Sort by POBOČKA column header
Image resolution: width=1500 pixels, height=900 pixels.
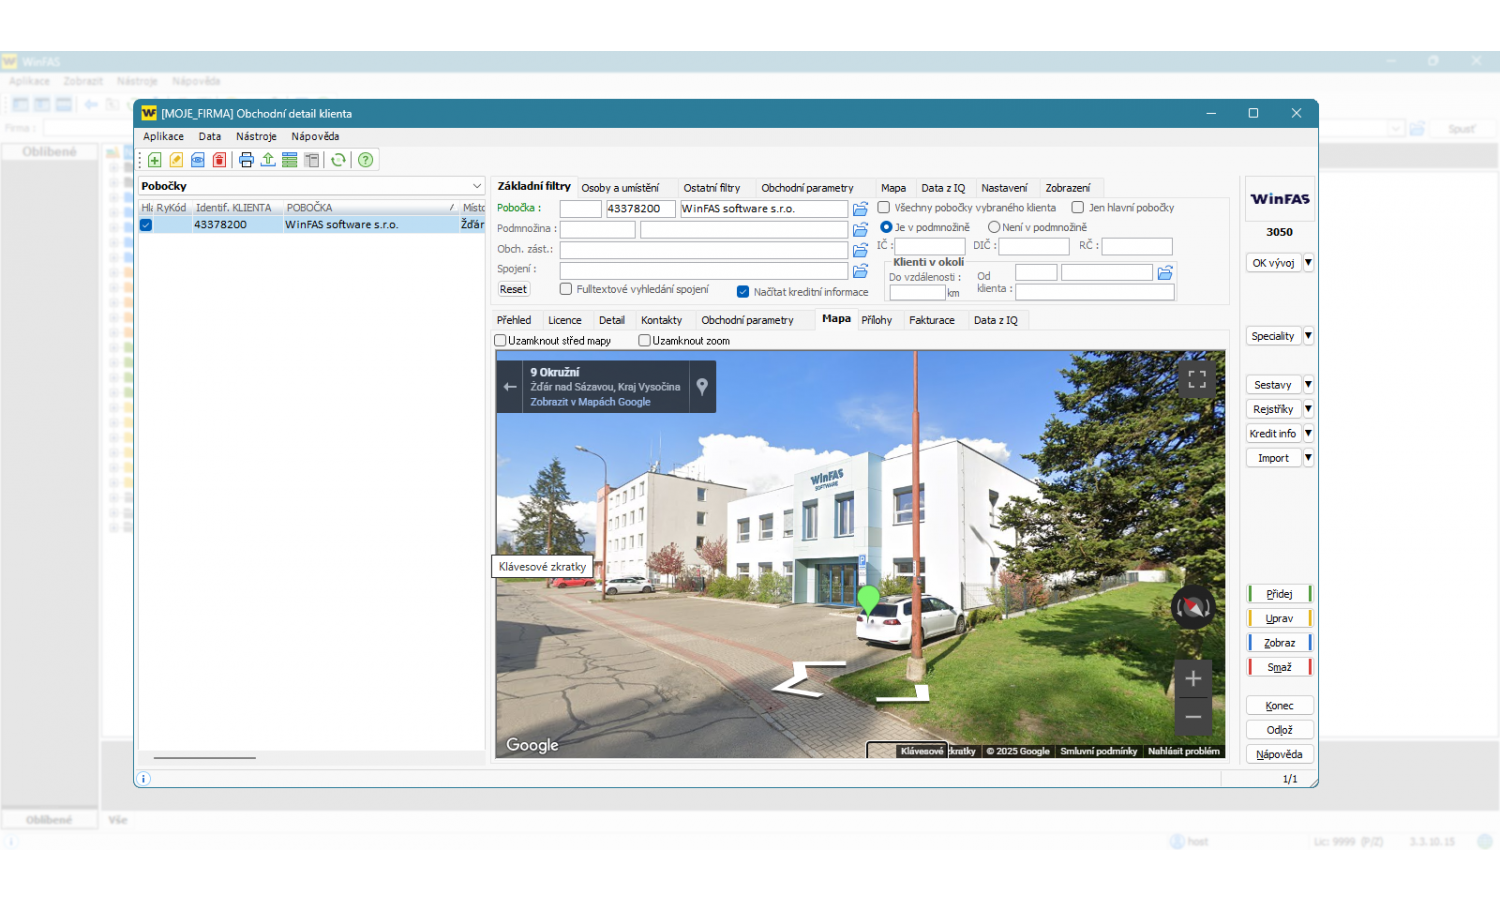click(370, 208)
